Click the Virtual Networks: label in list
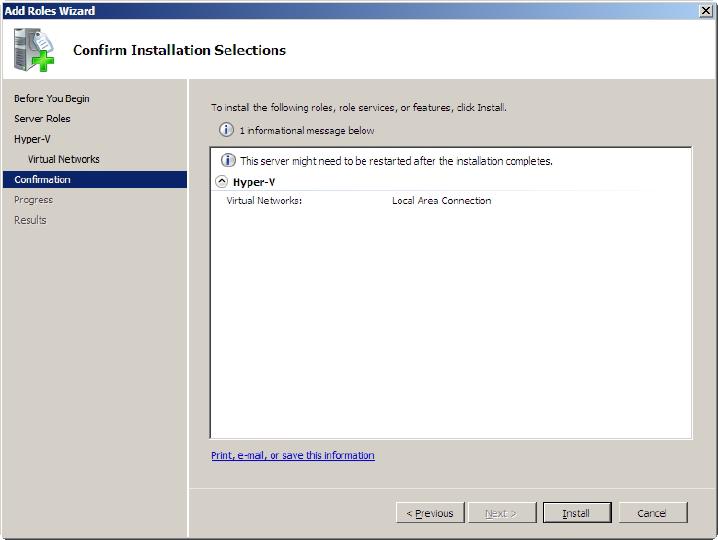This screenshot has height=540, width=718. point(264,201)
